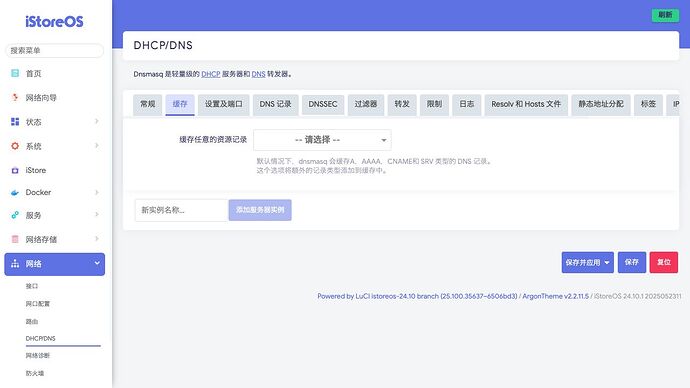
Task: Open the 网络诊断 submenu item
Action: pyautogui.click(x=38, y=355)
